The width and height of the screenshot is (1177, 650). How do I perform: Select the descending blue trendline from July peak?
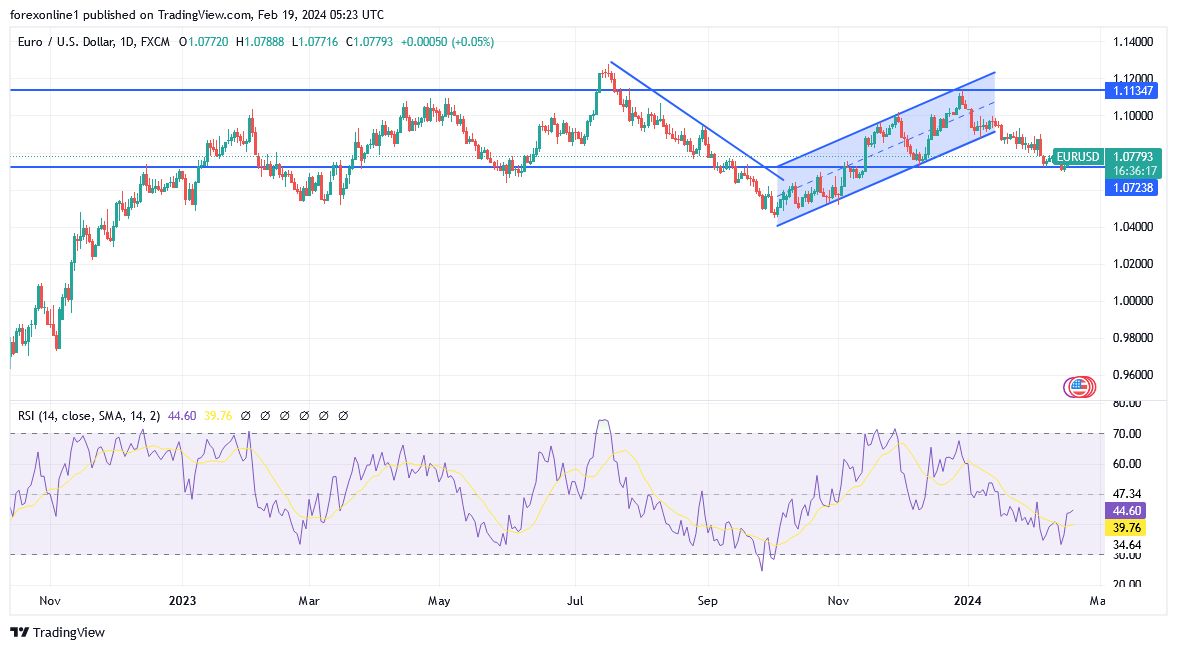(697, 121)
